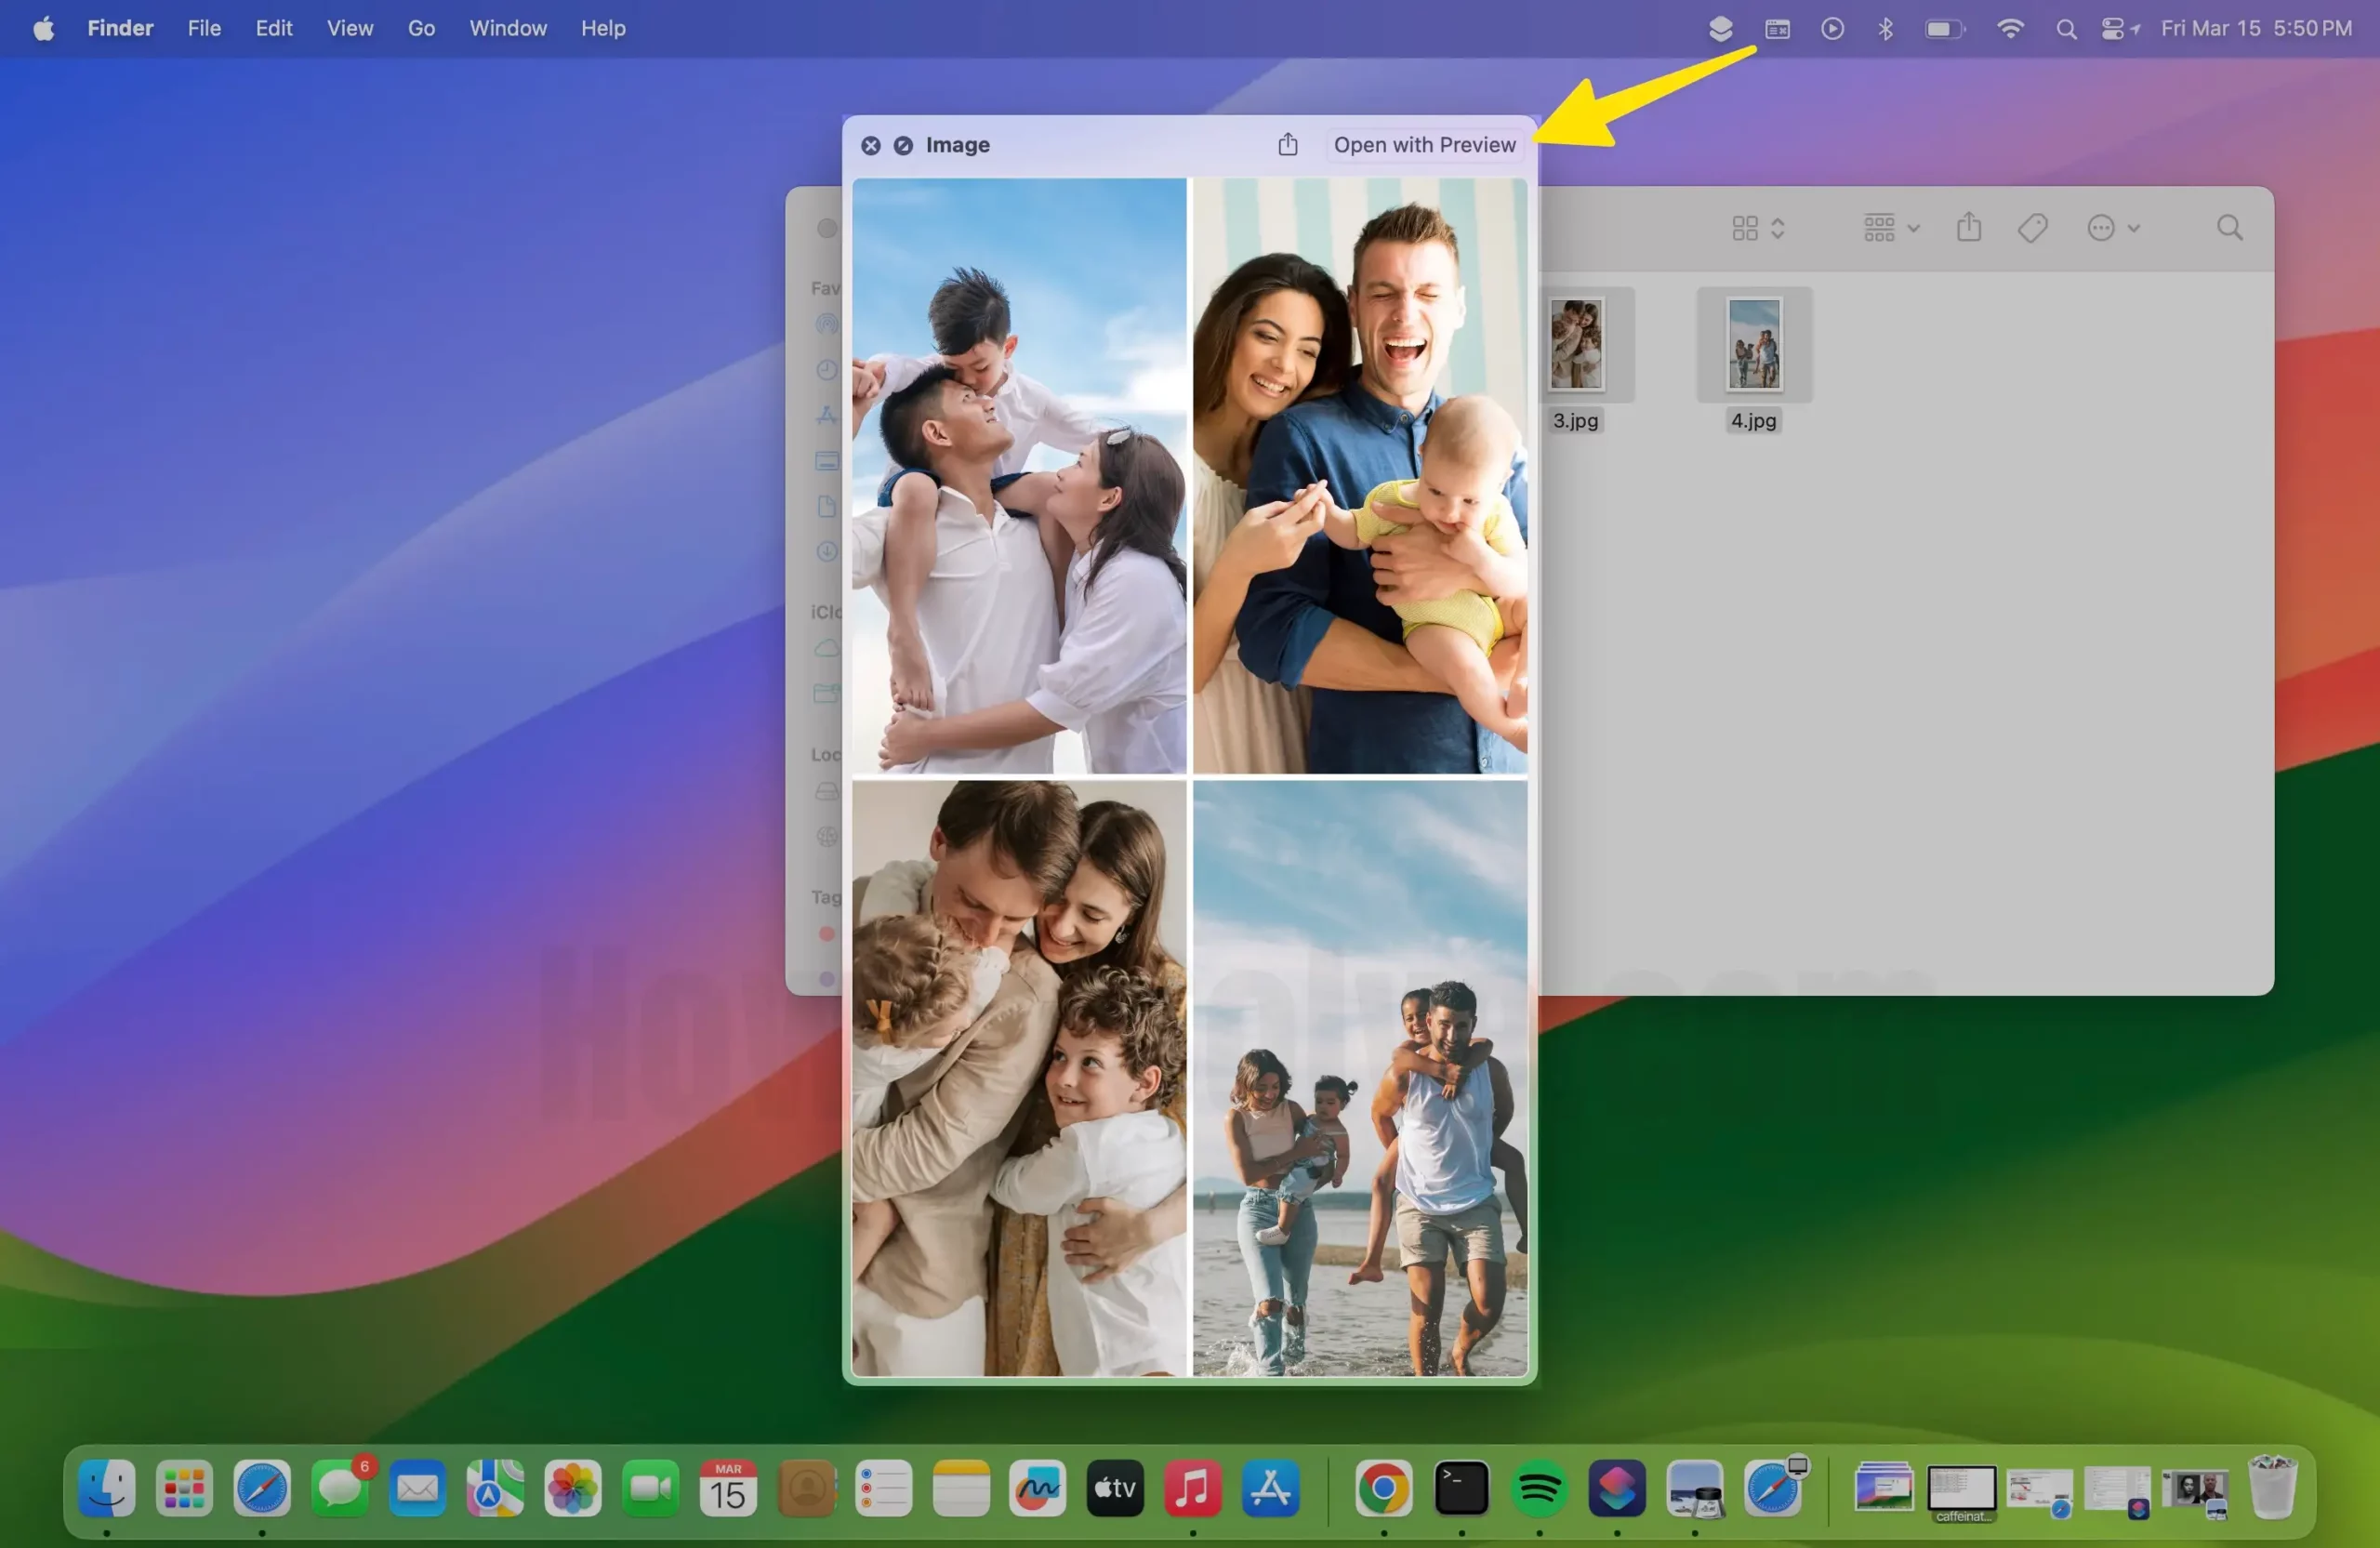
Task: Close the Quick Look Image window
Action: 871,145
